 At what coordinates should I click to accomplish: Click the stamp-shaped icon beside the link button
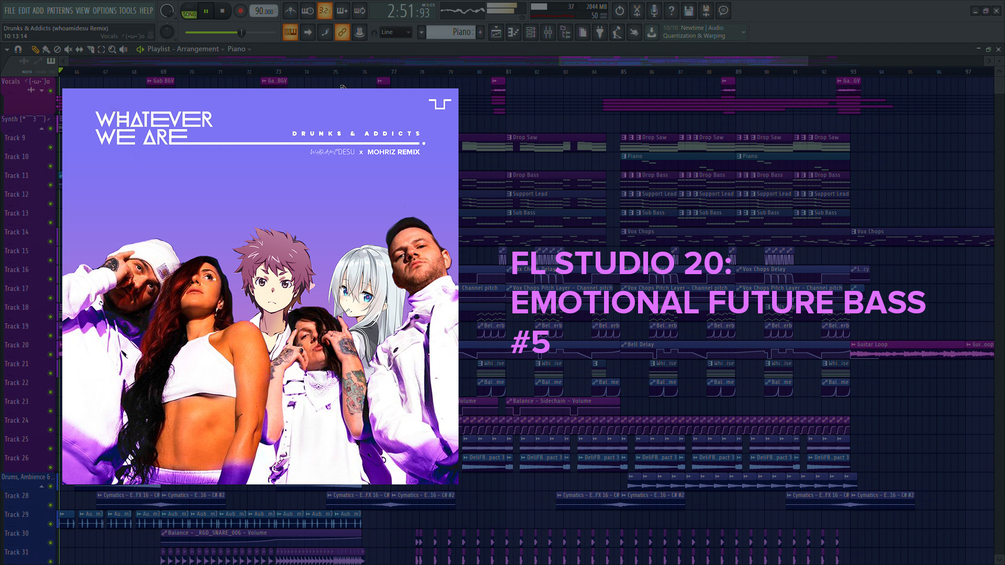click(x=360, y=32)
